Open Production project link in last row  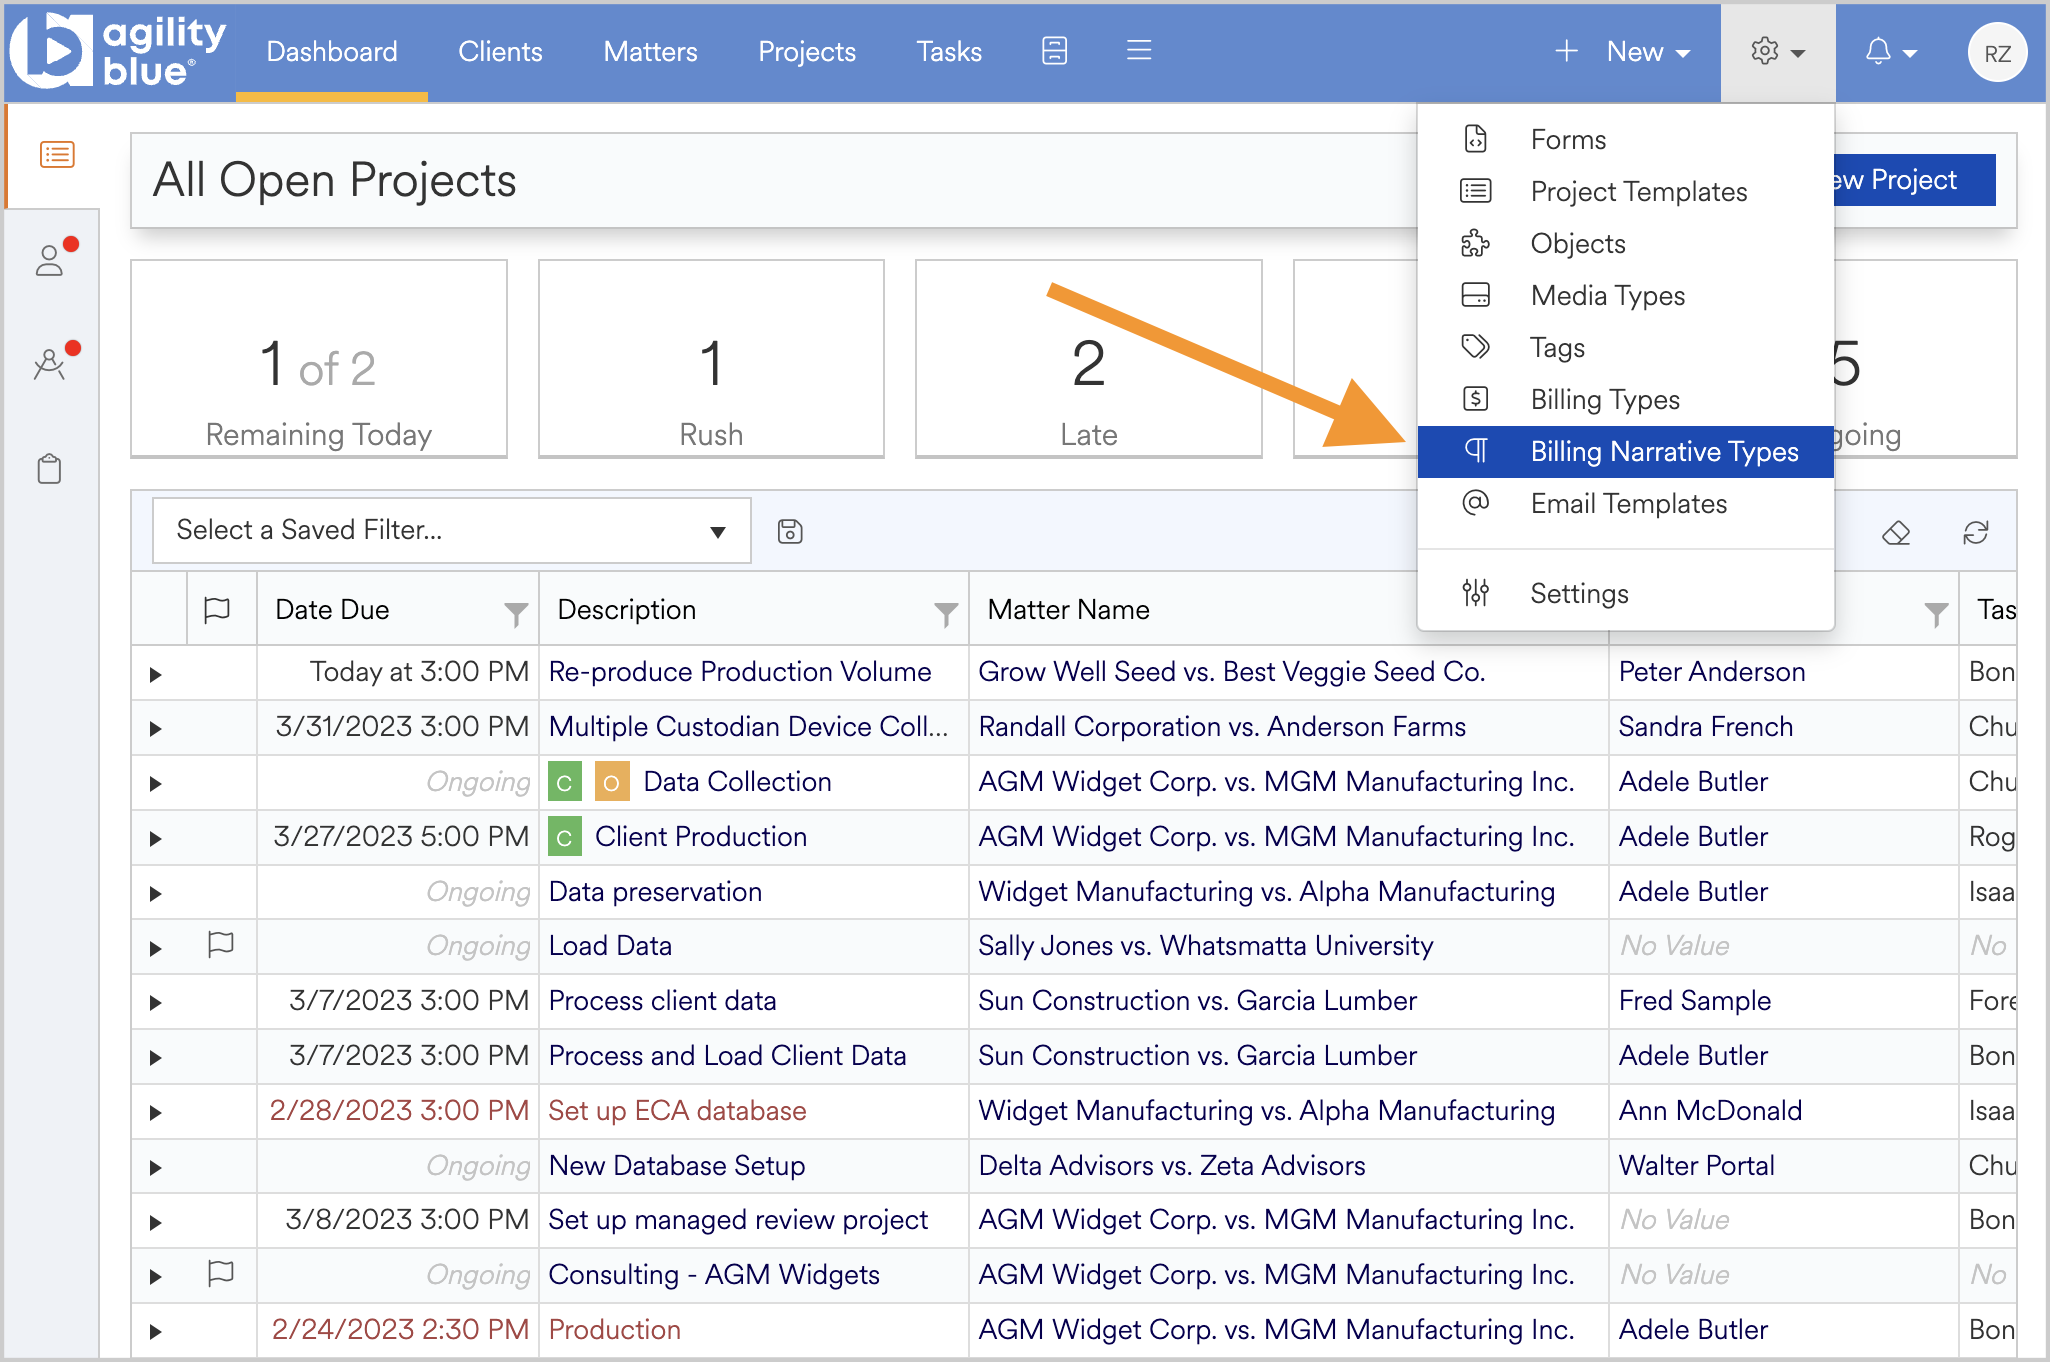[615, 1330]
